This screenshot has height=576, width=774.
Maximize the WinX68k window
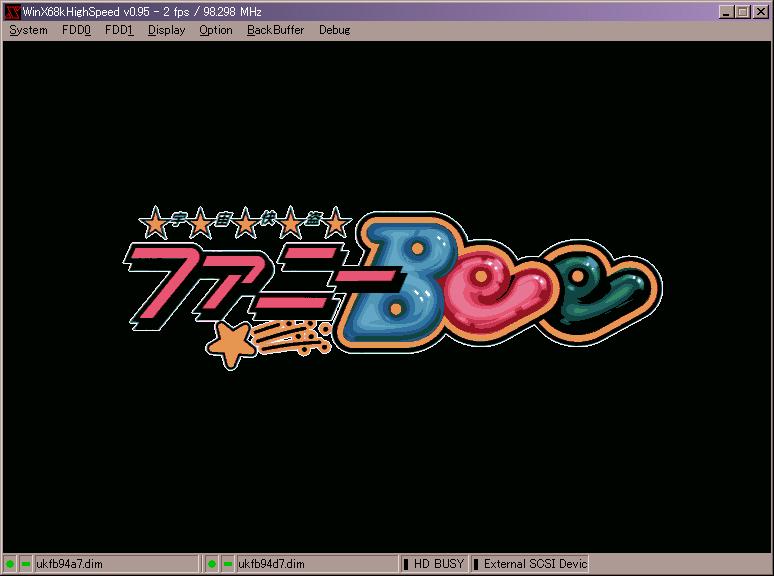pyautogui.click(x=742, y=12)
